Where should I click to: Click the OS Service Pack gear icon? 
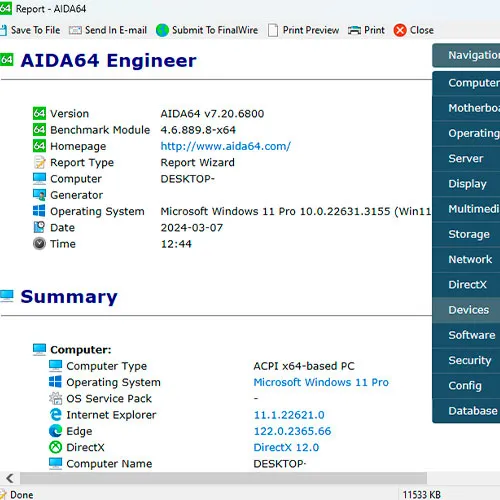coord(55,398)
